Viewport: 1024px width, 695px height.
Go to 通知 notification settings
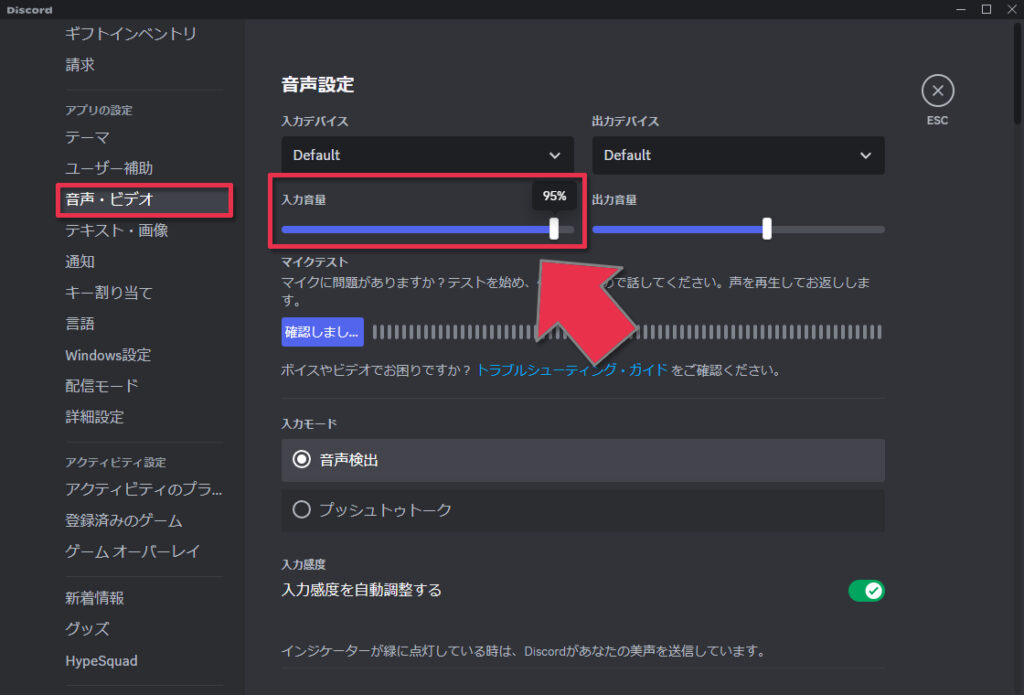click(80, 262)
